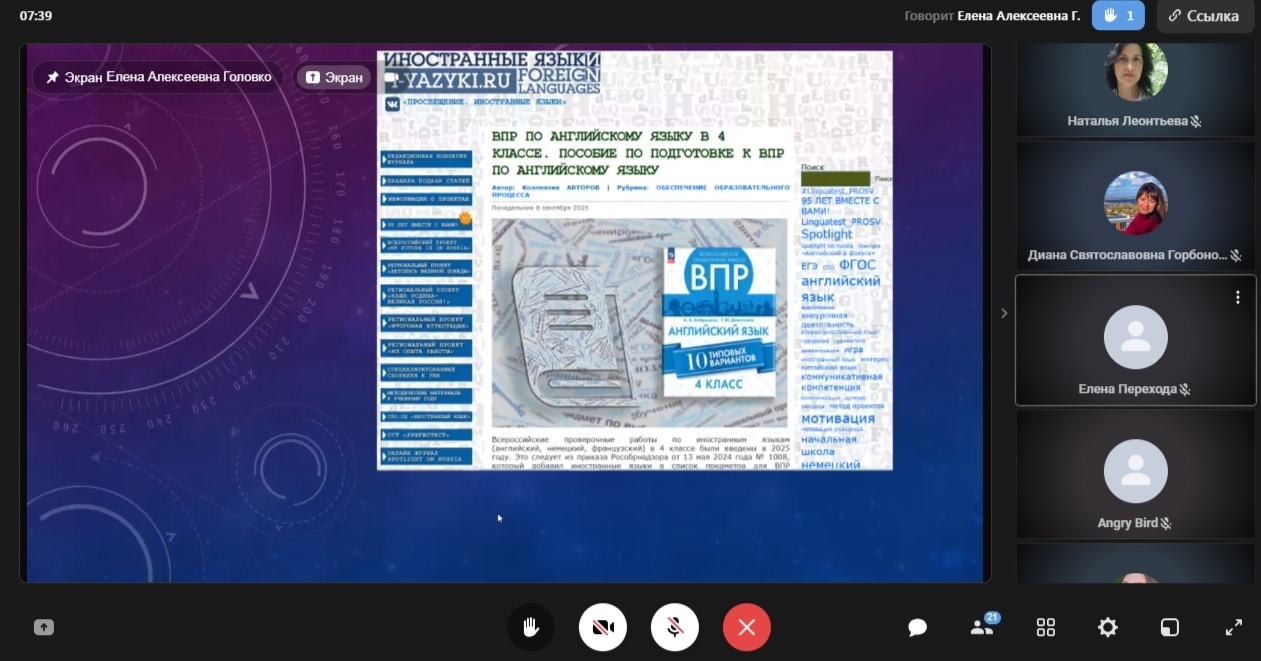The width and height of the screenshot is (1261, 661).
Task: Collapse the participants sidebar with the chevron
Action: (1004, 313)
